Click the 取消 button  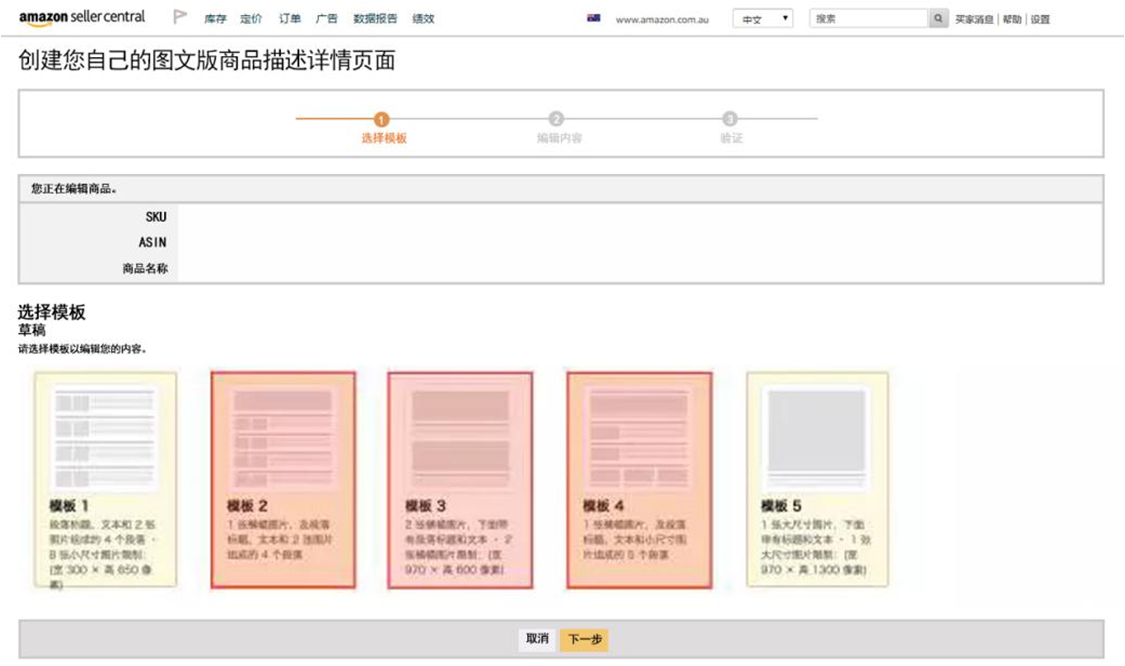(538, 639)
